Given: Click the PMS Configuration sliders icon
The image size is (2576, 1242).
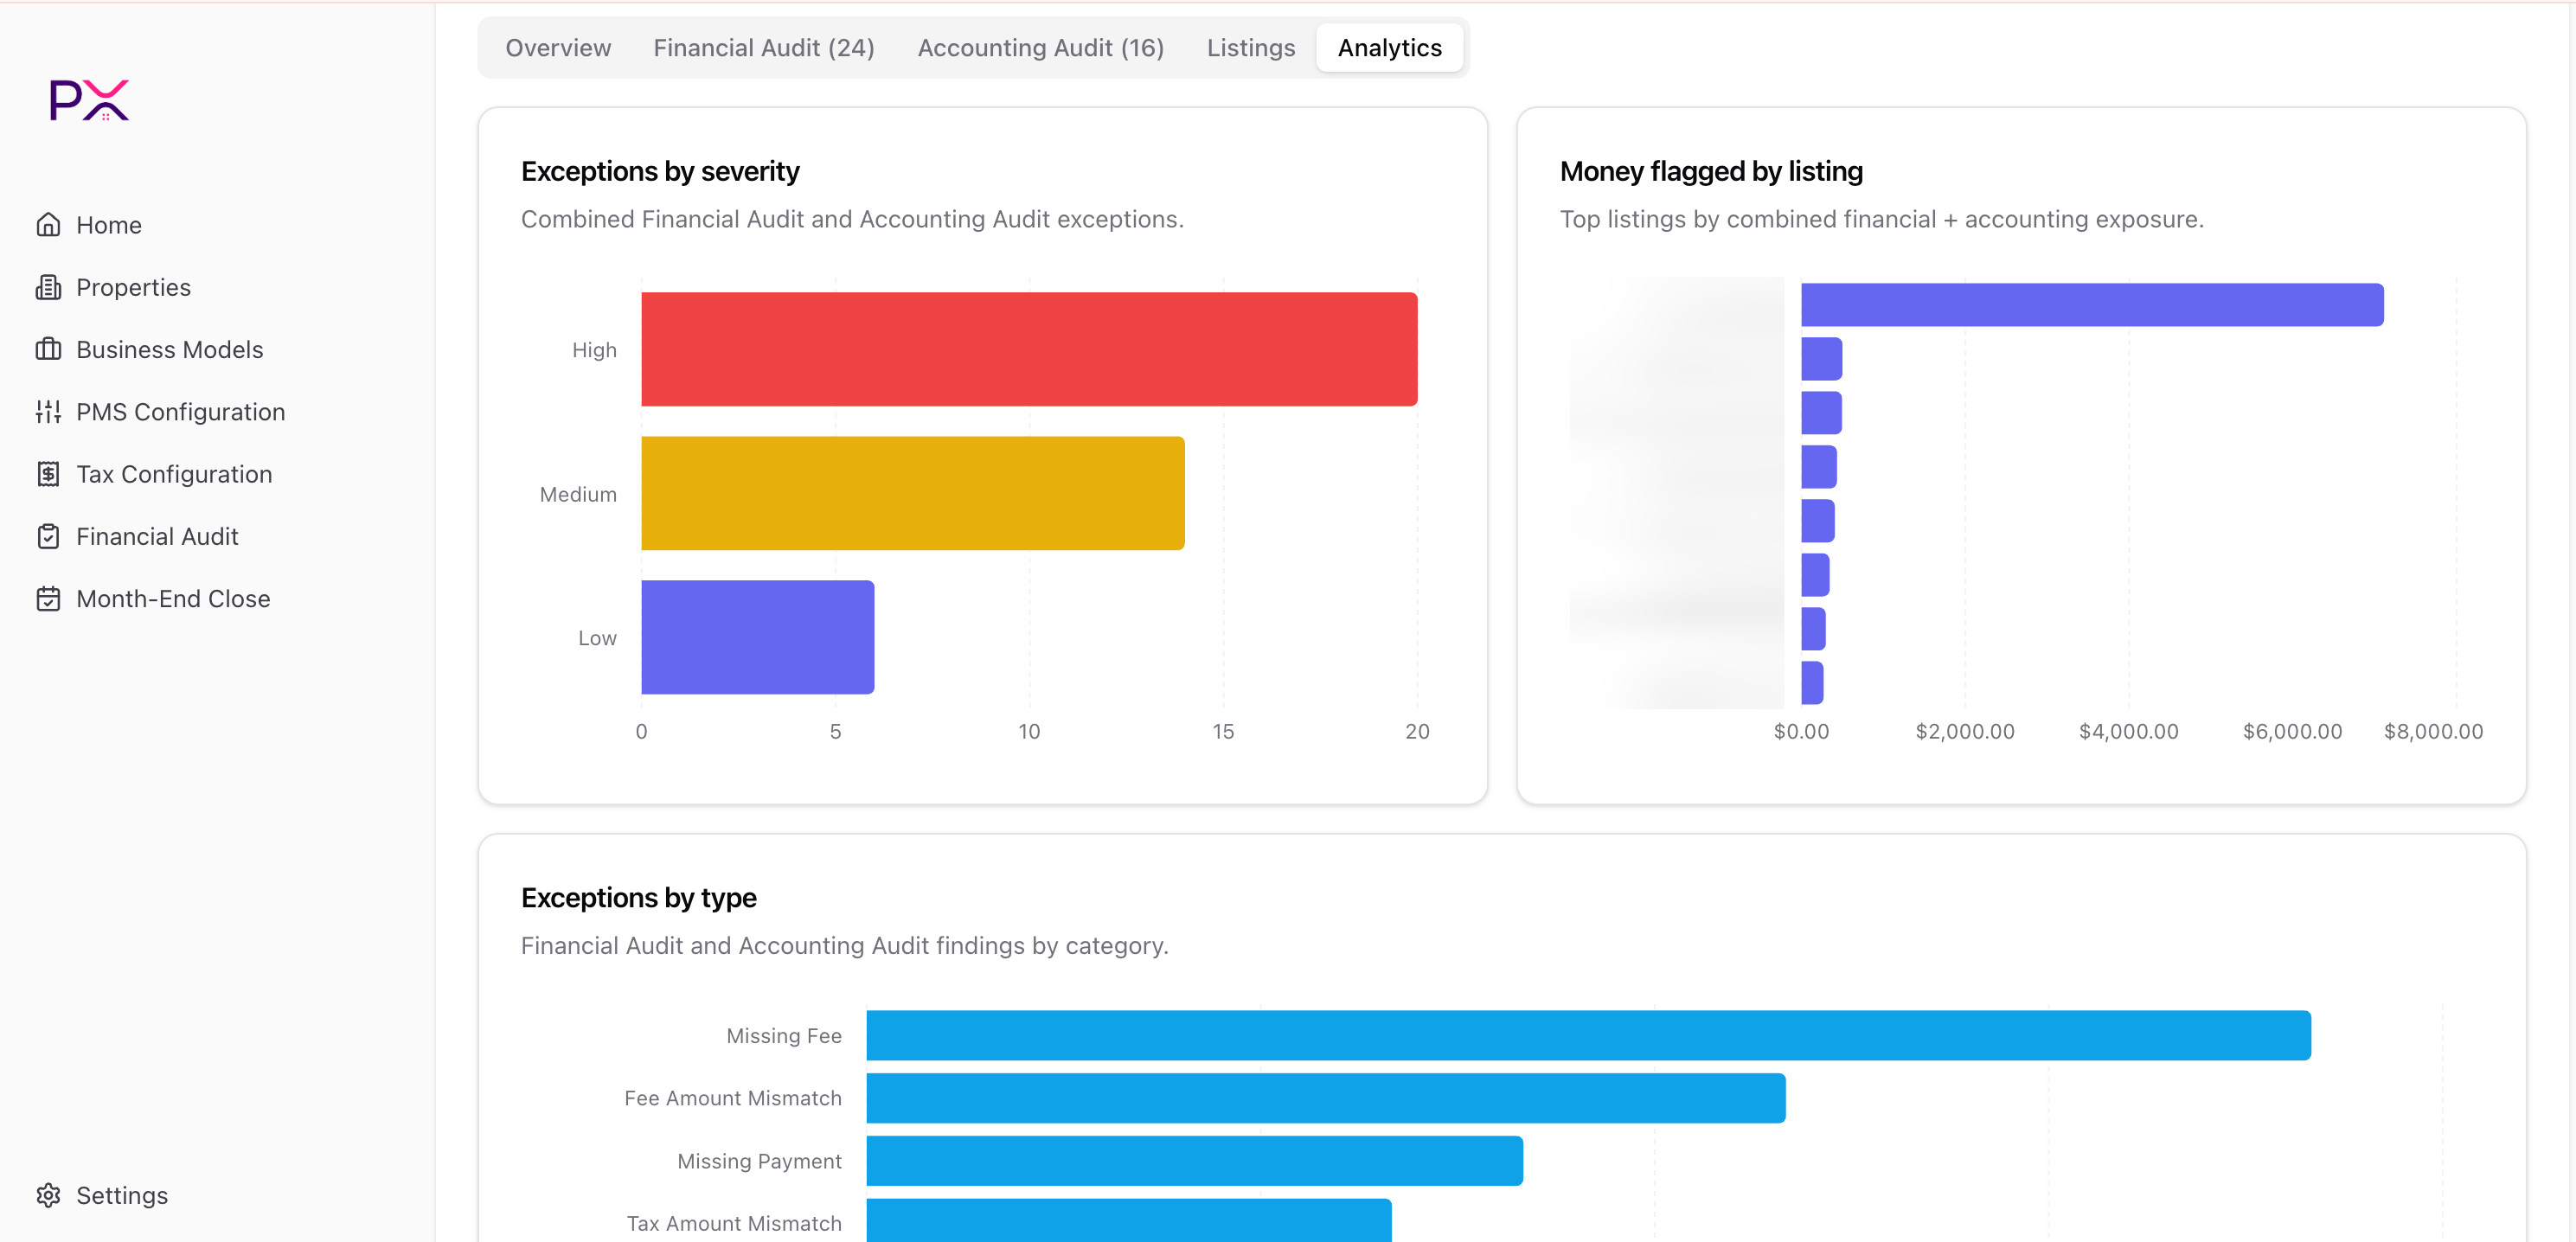Looking at the screenshot, I should pyautogui.click(x=48, y=411).
